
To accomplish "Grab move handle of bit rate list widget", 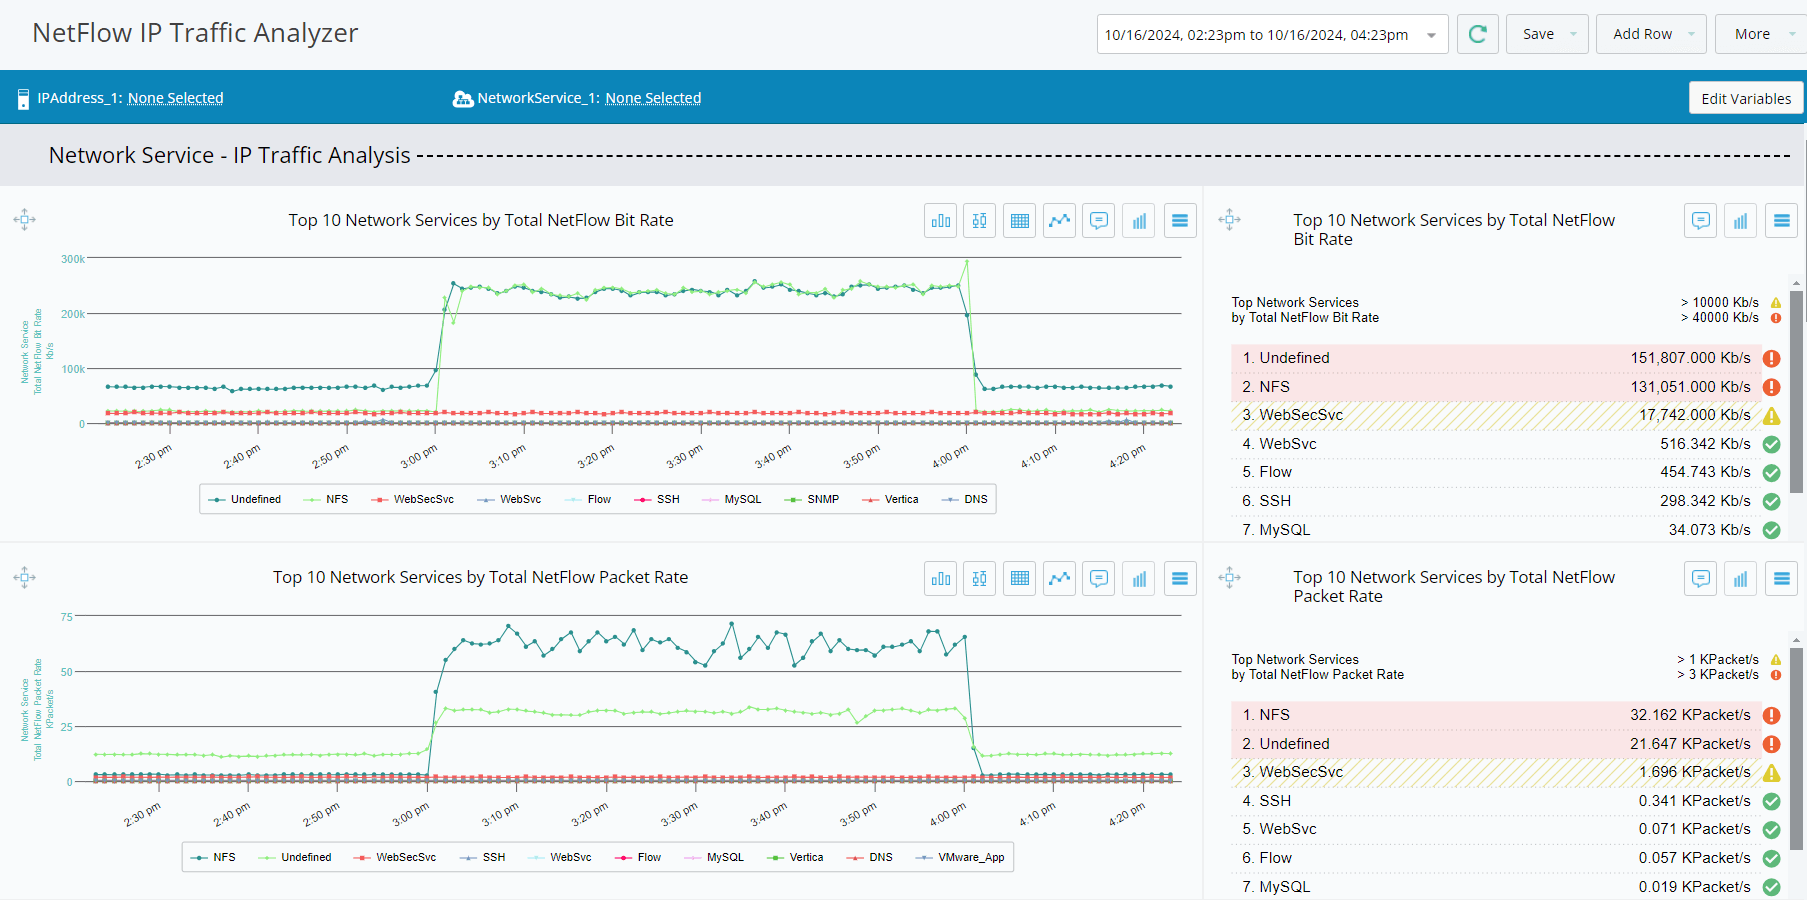I will coord(1230,220).
